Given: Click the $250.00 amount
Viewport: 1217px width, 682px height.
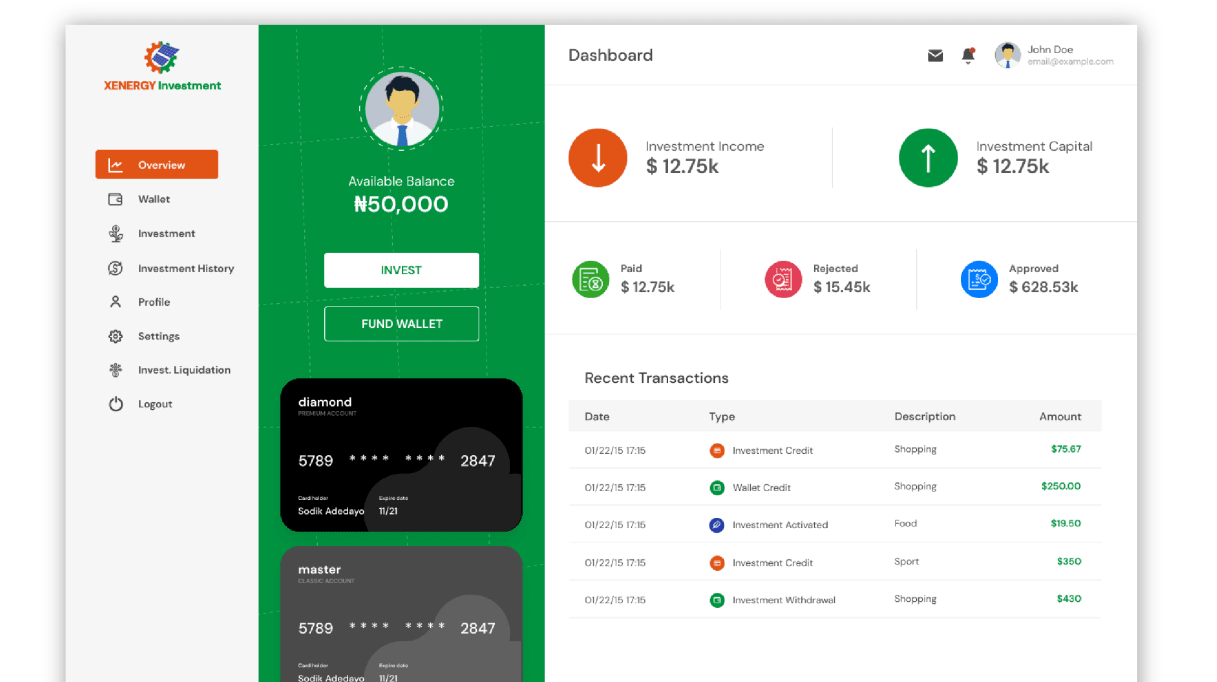Looking at the screenshot, I should click(1061, 486).
